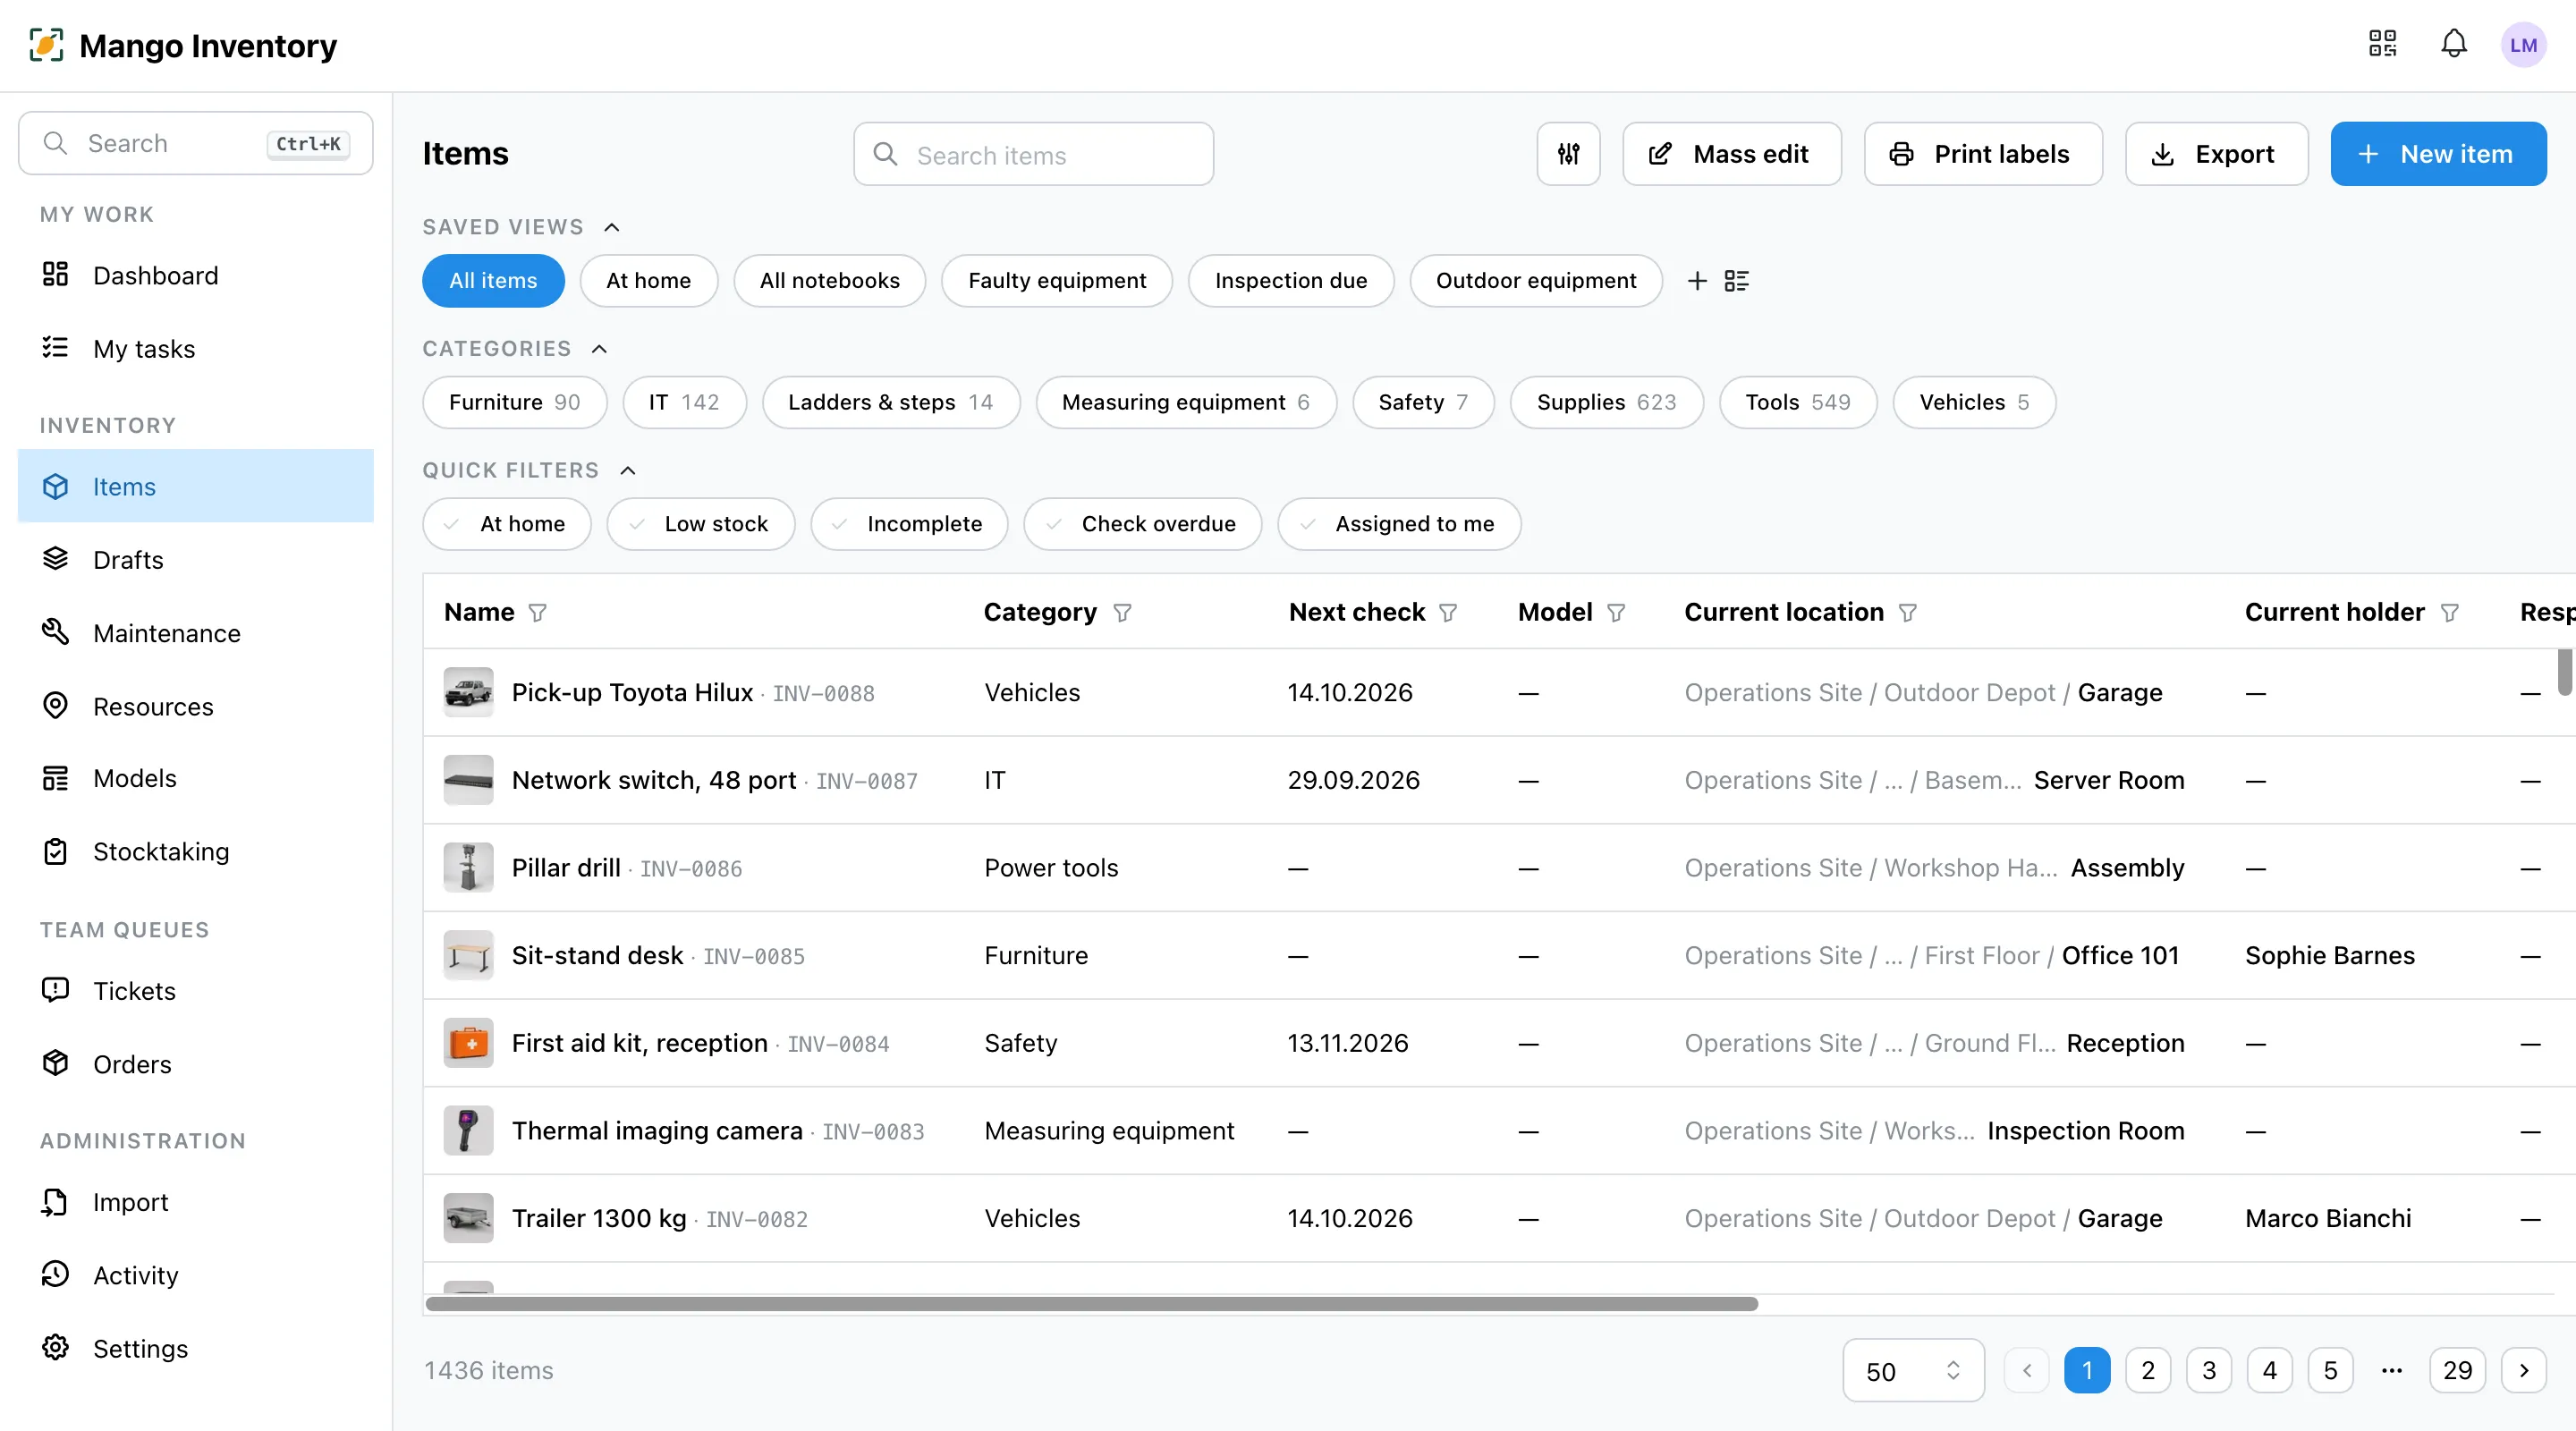Filter the Current location column
2576x1431 pixels.
coord(1908,613)
